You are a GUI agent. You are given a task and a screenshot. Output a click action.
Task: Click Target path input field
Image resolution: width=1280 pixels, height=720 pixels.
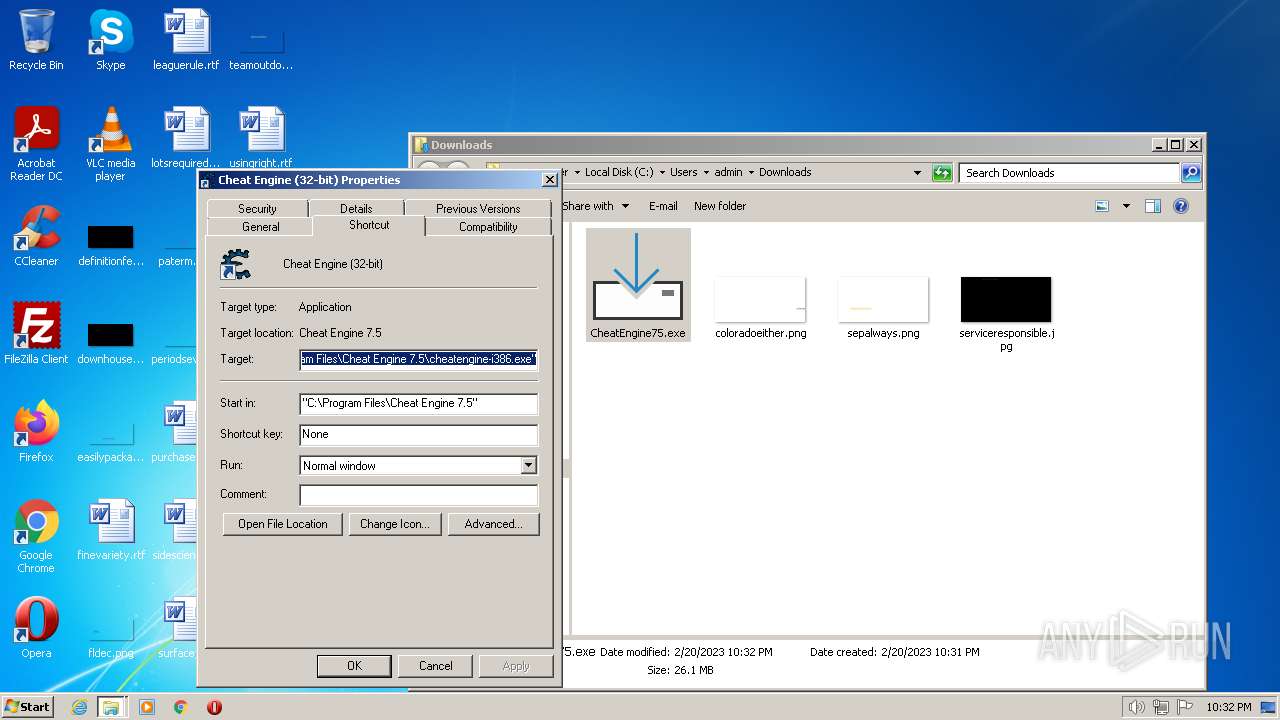click(x=418, y=359)
